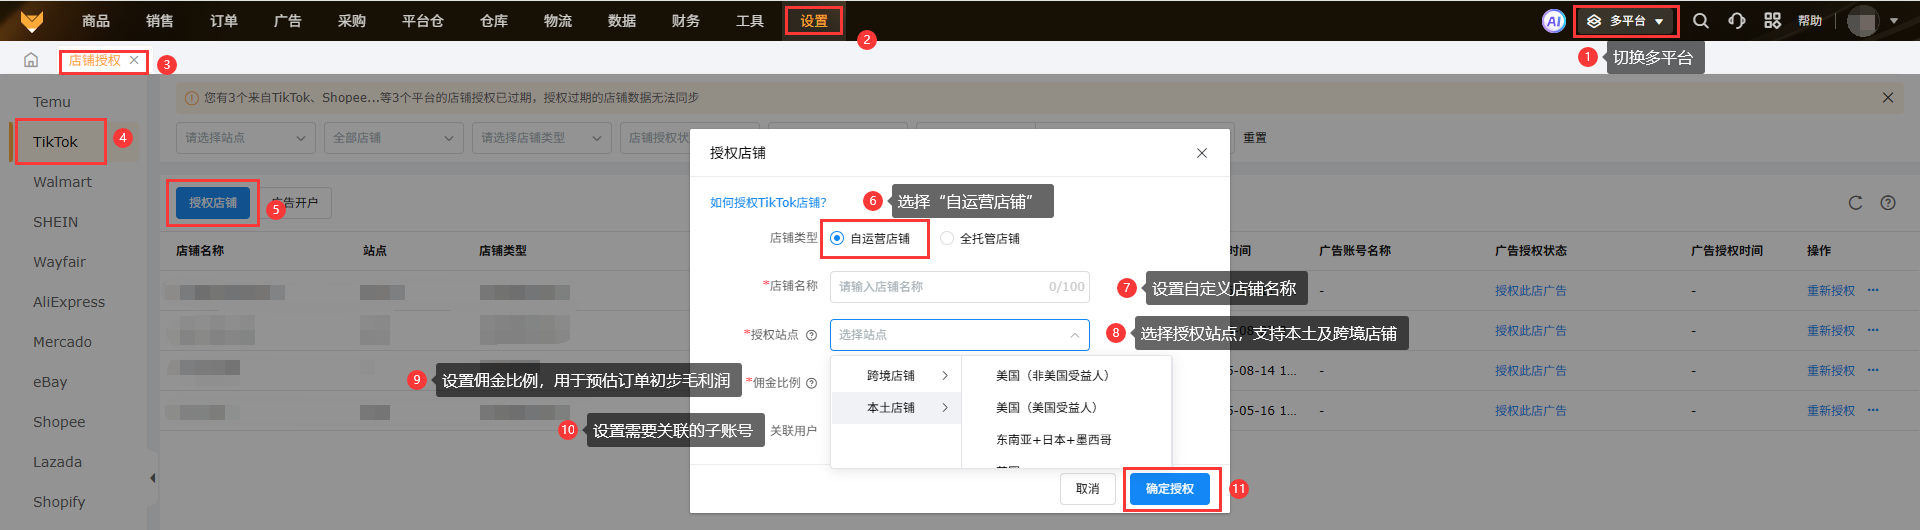Expand 本土店铺 cascade option

tap(896, 408)
